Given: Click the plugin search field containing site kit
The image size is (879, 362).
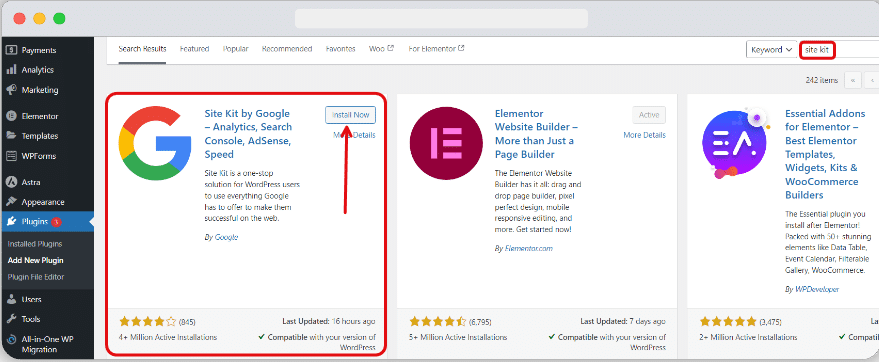Looking at the screenshot, I should tap(839, 49).
